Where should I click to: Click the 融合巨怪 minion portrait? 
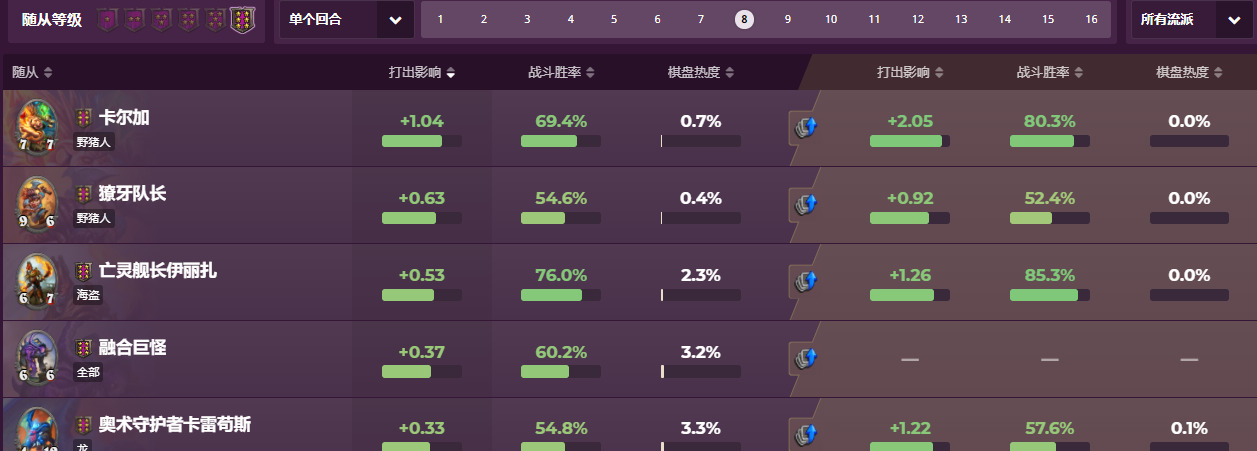pos(37,358)
